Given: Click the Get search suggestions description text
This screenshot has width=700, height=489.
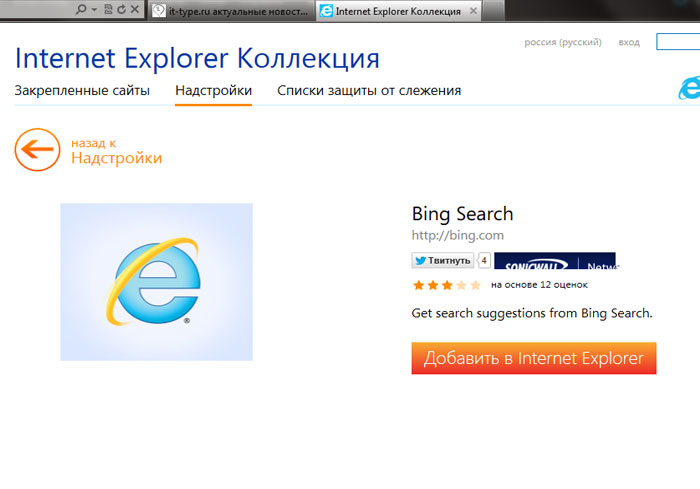Looking at the screenshot, I should [532, 313].
